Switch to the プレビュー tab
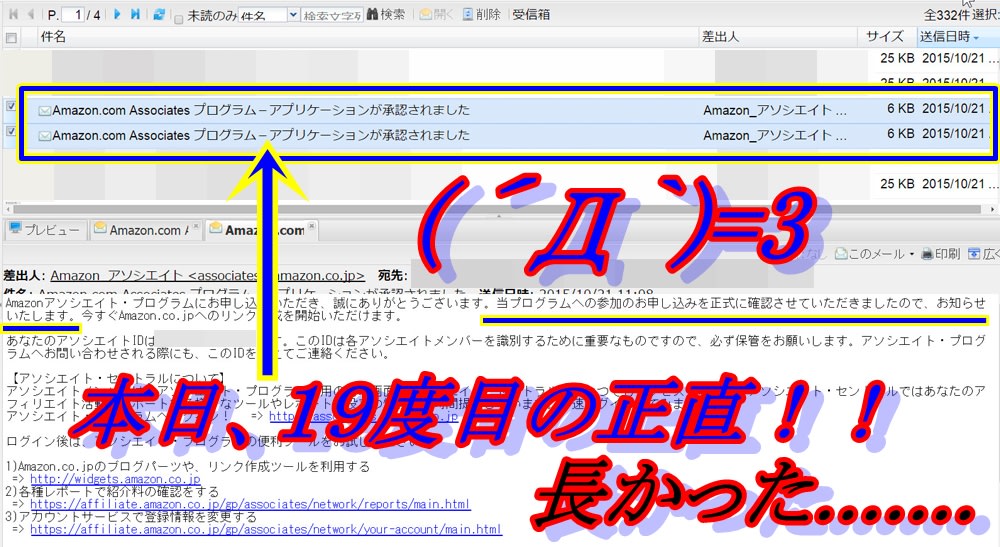The height and width of the screenshot is (547, 1000). point(45,230)
